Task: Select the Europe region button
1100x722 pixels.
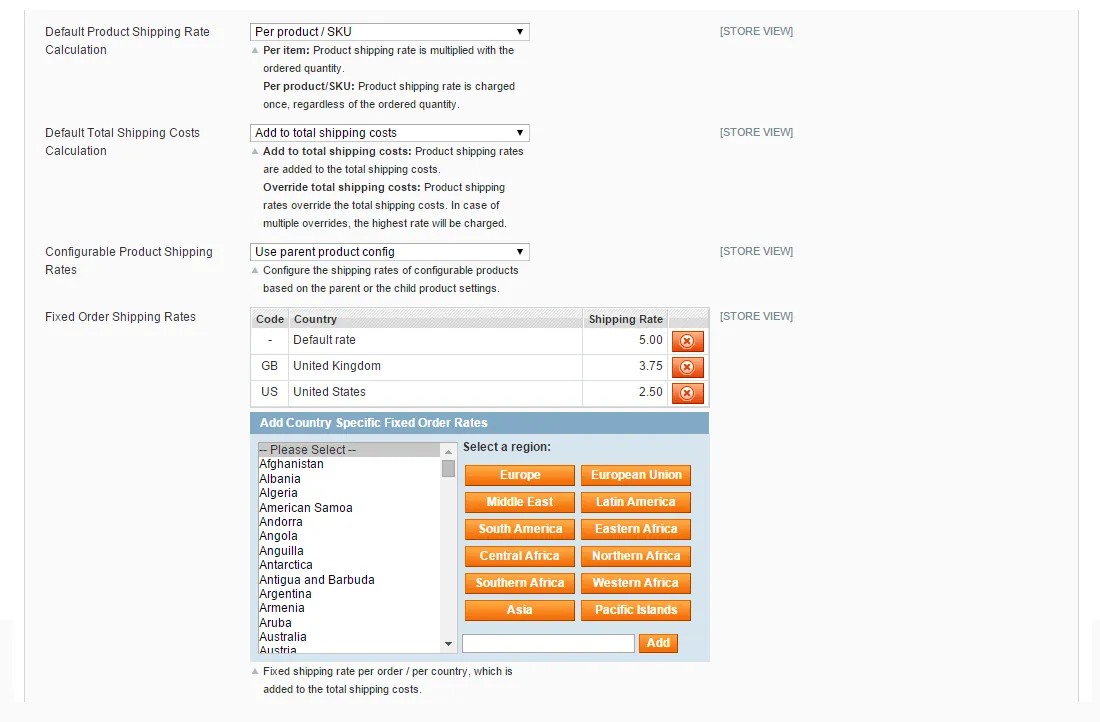Action: (520, 475)
